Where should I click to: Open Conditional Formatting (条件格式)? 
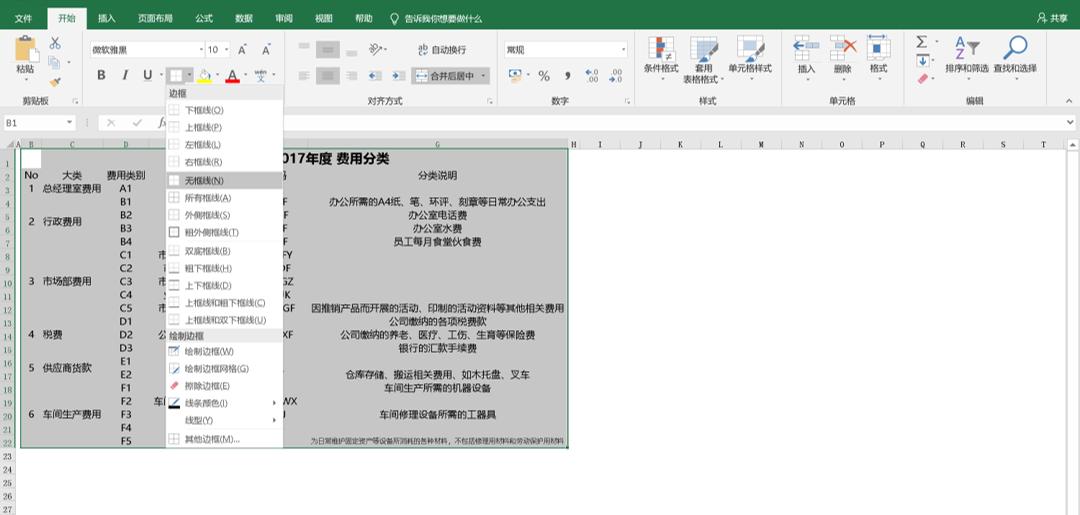[x=661, y=57]
